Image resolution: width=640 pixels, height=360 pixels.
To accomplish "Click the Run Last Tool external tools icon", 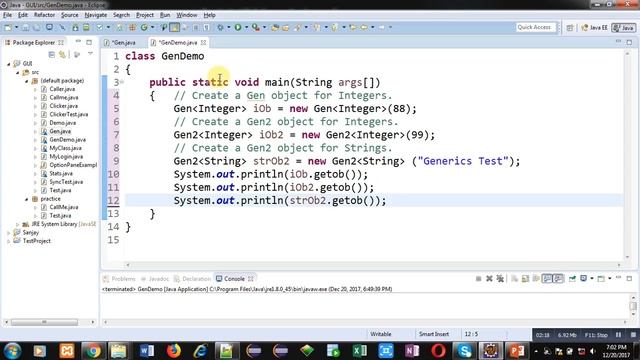I will pyautogui.click(x=256, y=27).
